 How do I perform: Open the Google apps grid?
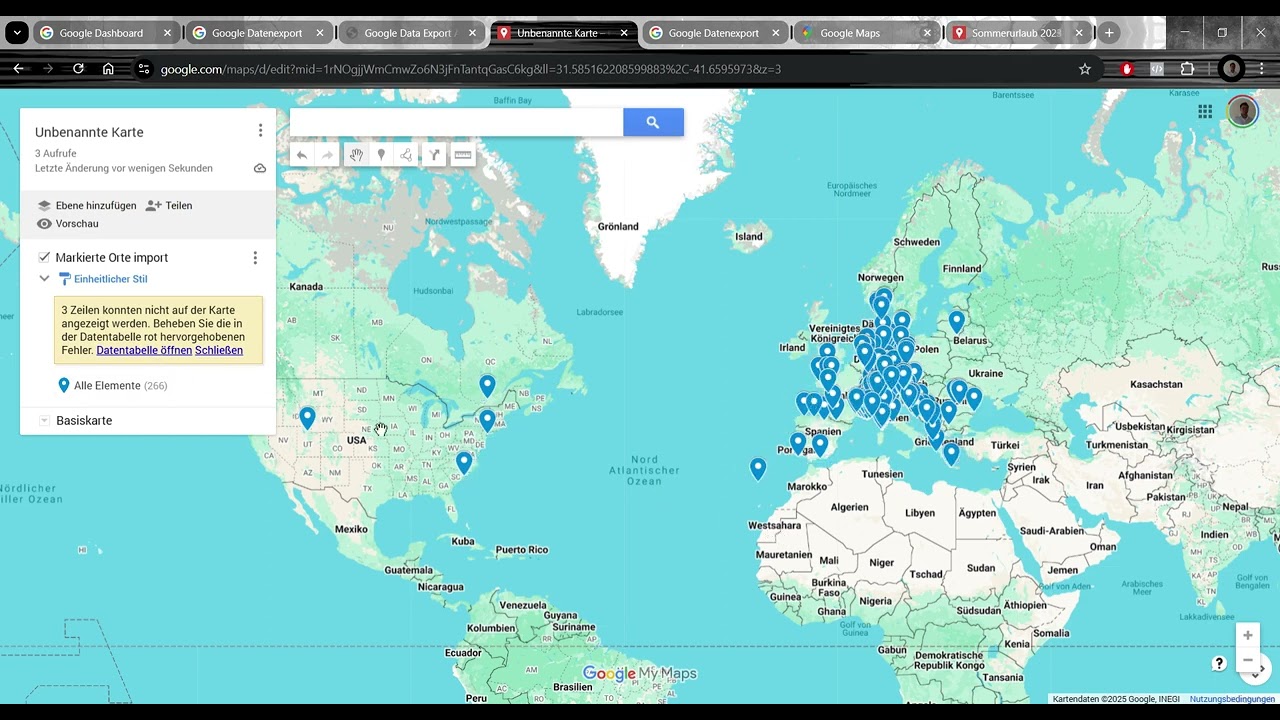[1205, 112]
